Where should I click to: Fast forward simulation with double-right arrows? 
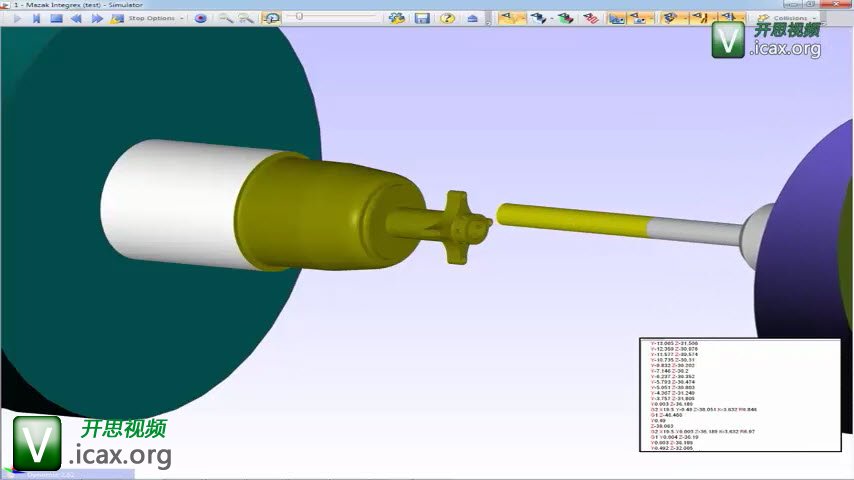tap(97, 19)
